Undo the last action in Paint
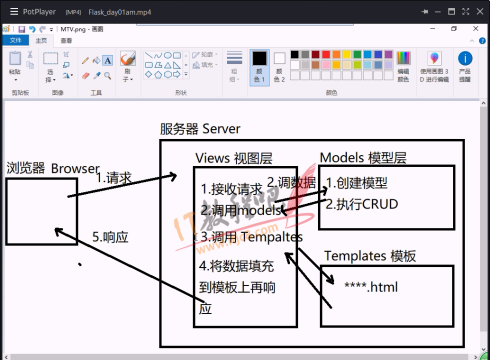The image size is (490, 360). pos(32,29)
